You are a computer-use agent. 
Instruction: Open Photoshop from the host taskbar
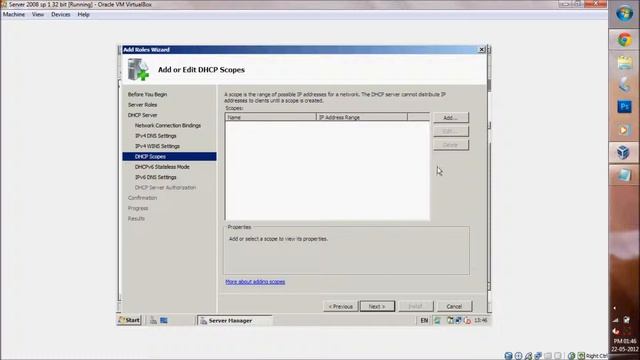coord(624,107)
